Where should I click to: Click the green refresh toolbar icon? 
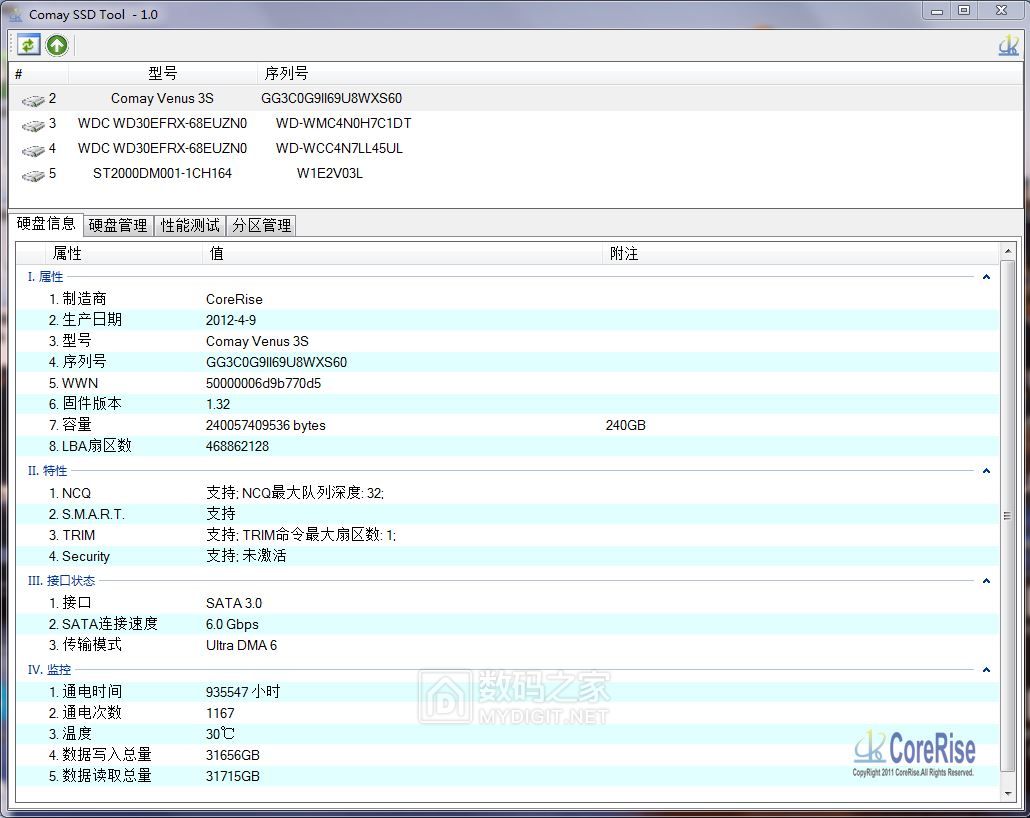28,45
